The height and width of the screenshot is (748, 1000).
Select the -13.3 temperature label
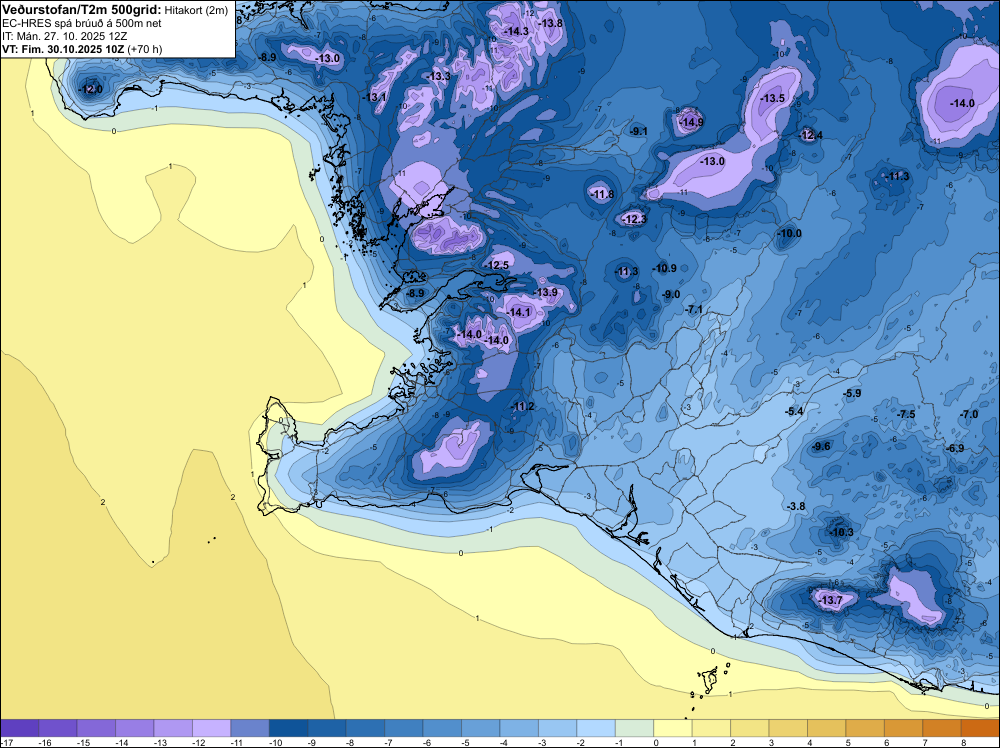pyautogui.click(x=439, y=77)
